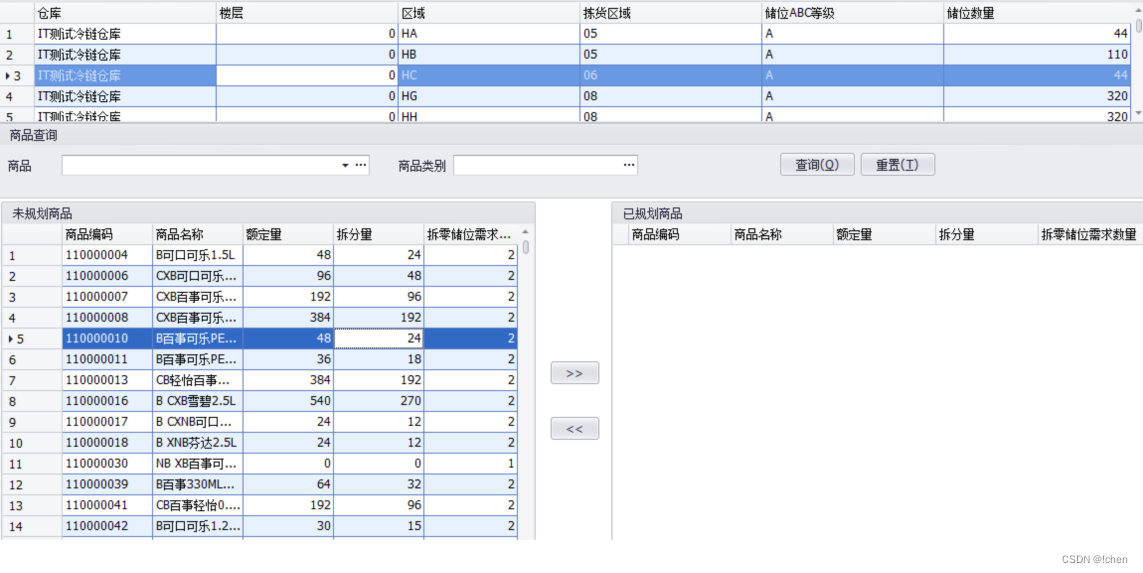Select product code 110000004
Screen dimensions: 1143x573
click(107, 255)
